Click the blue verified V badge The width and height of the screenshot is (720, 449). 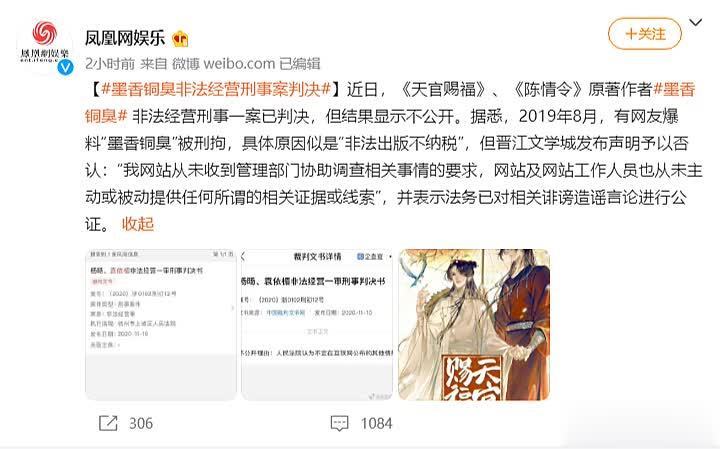(x=66, y=67)
